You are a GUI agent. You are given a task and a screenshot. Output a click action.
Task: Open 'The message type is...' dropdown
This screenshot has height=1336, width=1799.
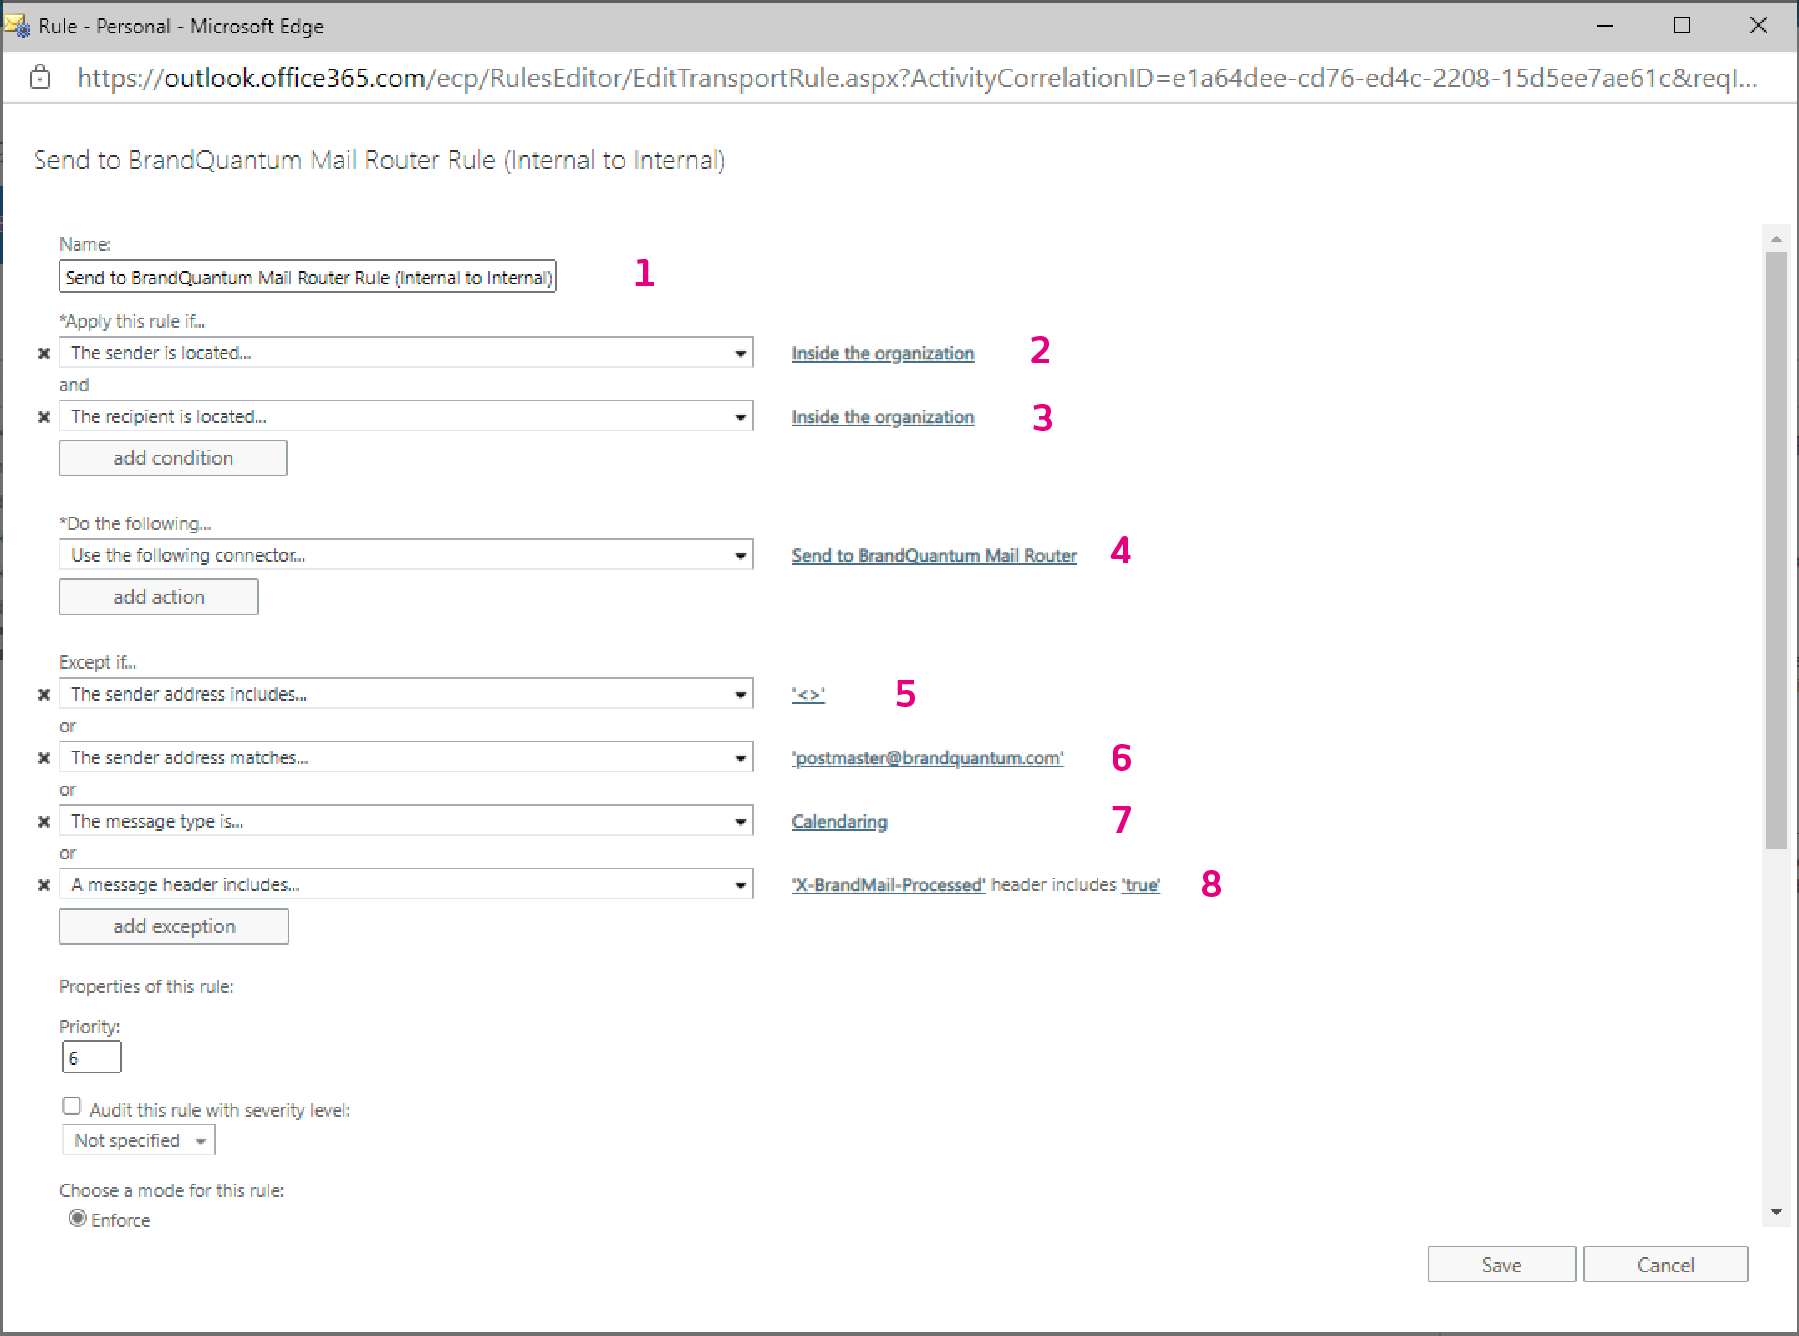[x=406, y=821]
